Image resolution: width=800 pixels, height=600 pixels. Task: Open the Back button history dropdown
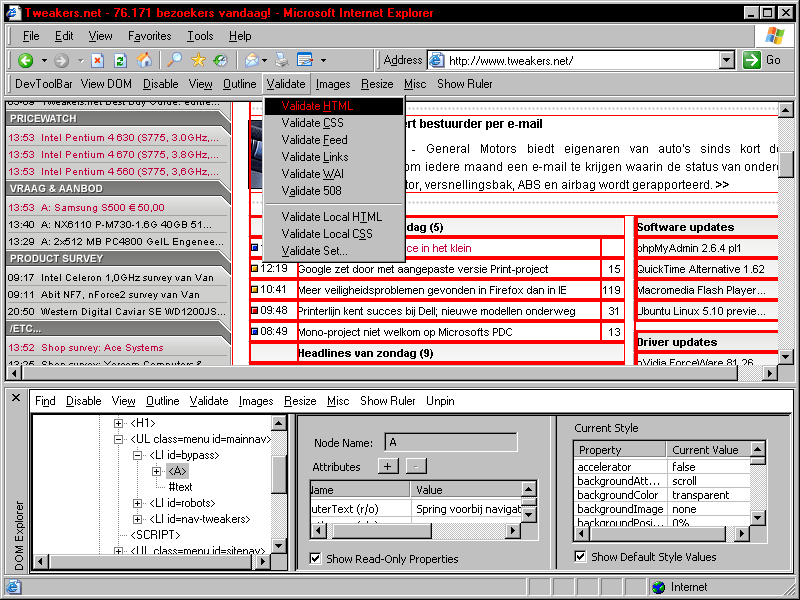[x=44, y=61]
